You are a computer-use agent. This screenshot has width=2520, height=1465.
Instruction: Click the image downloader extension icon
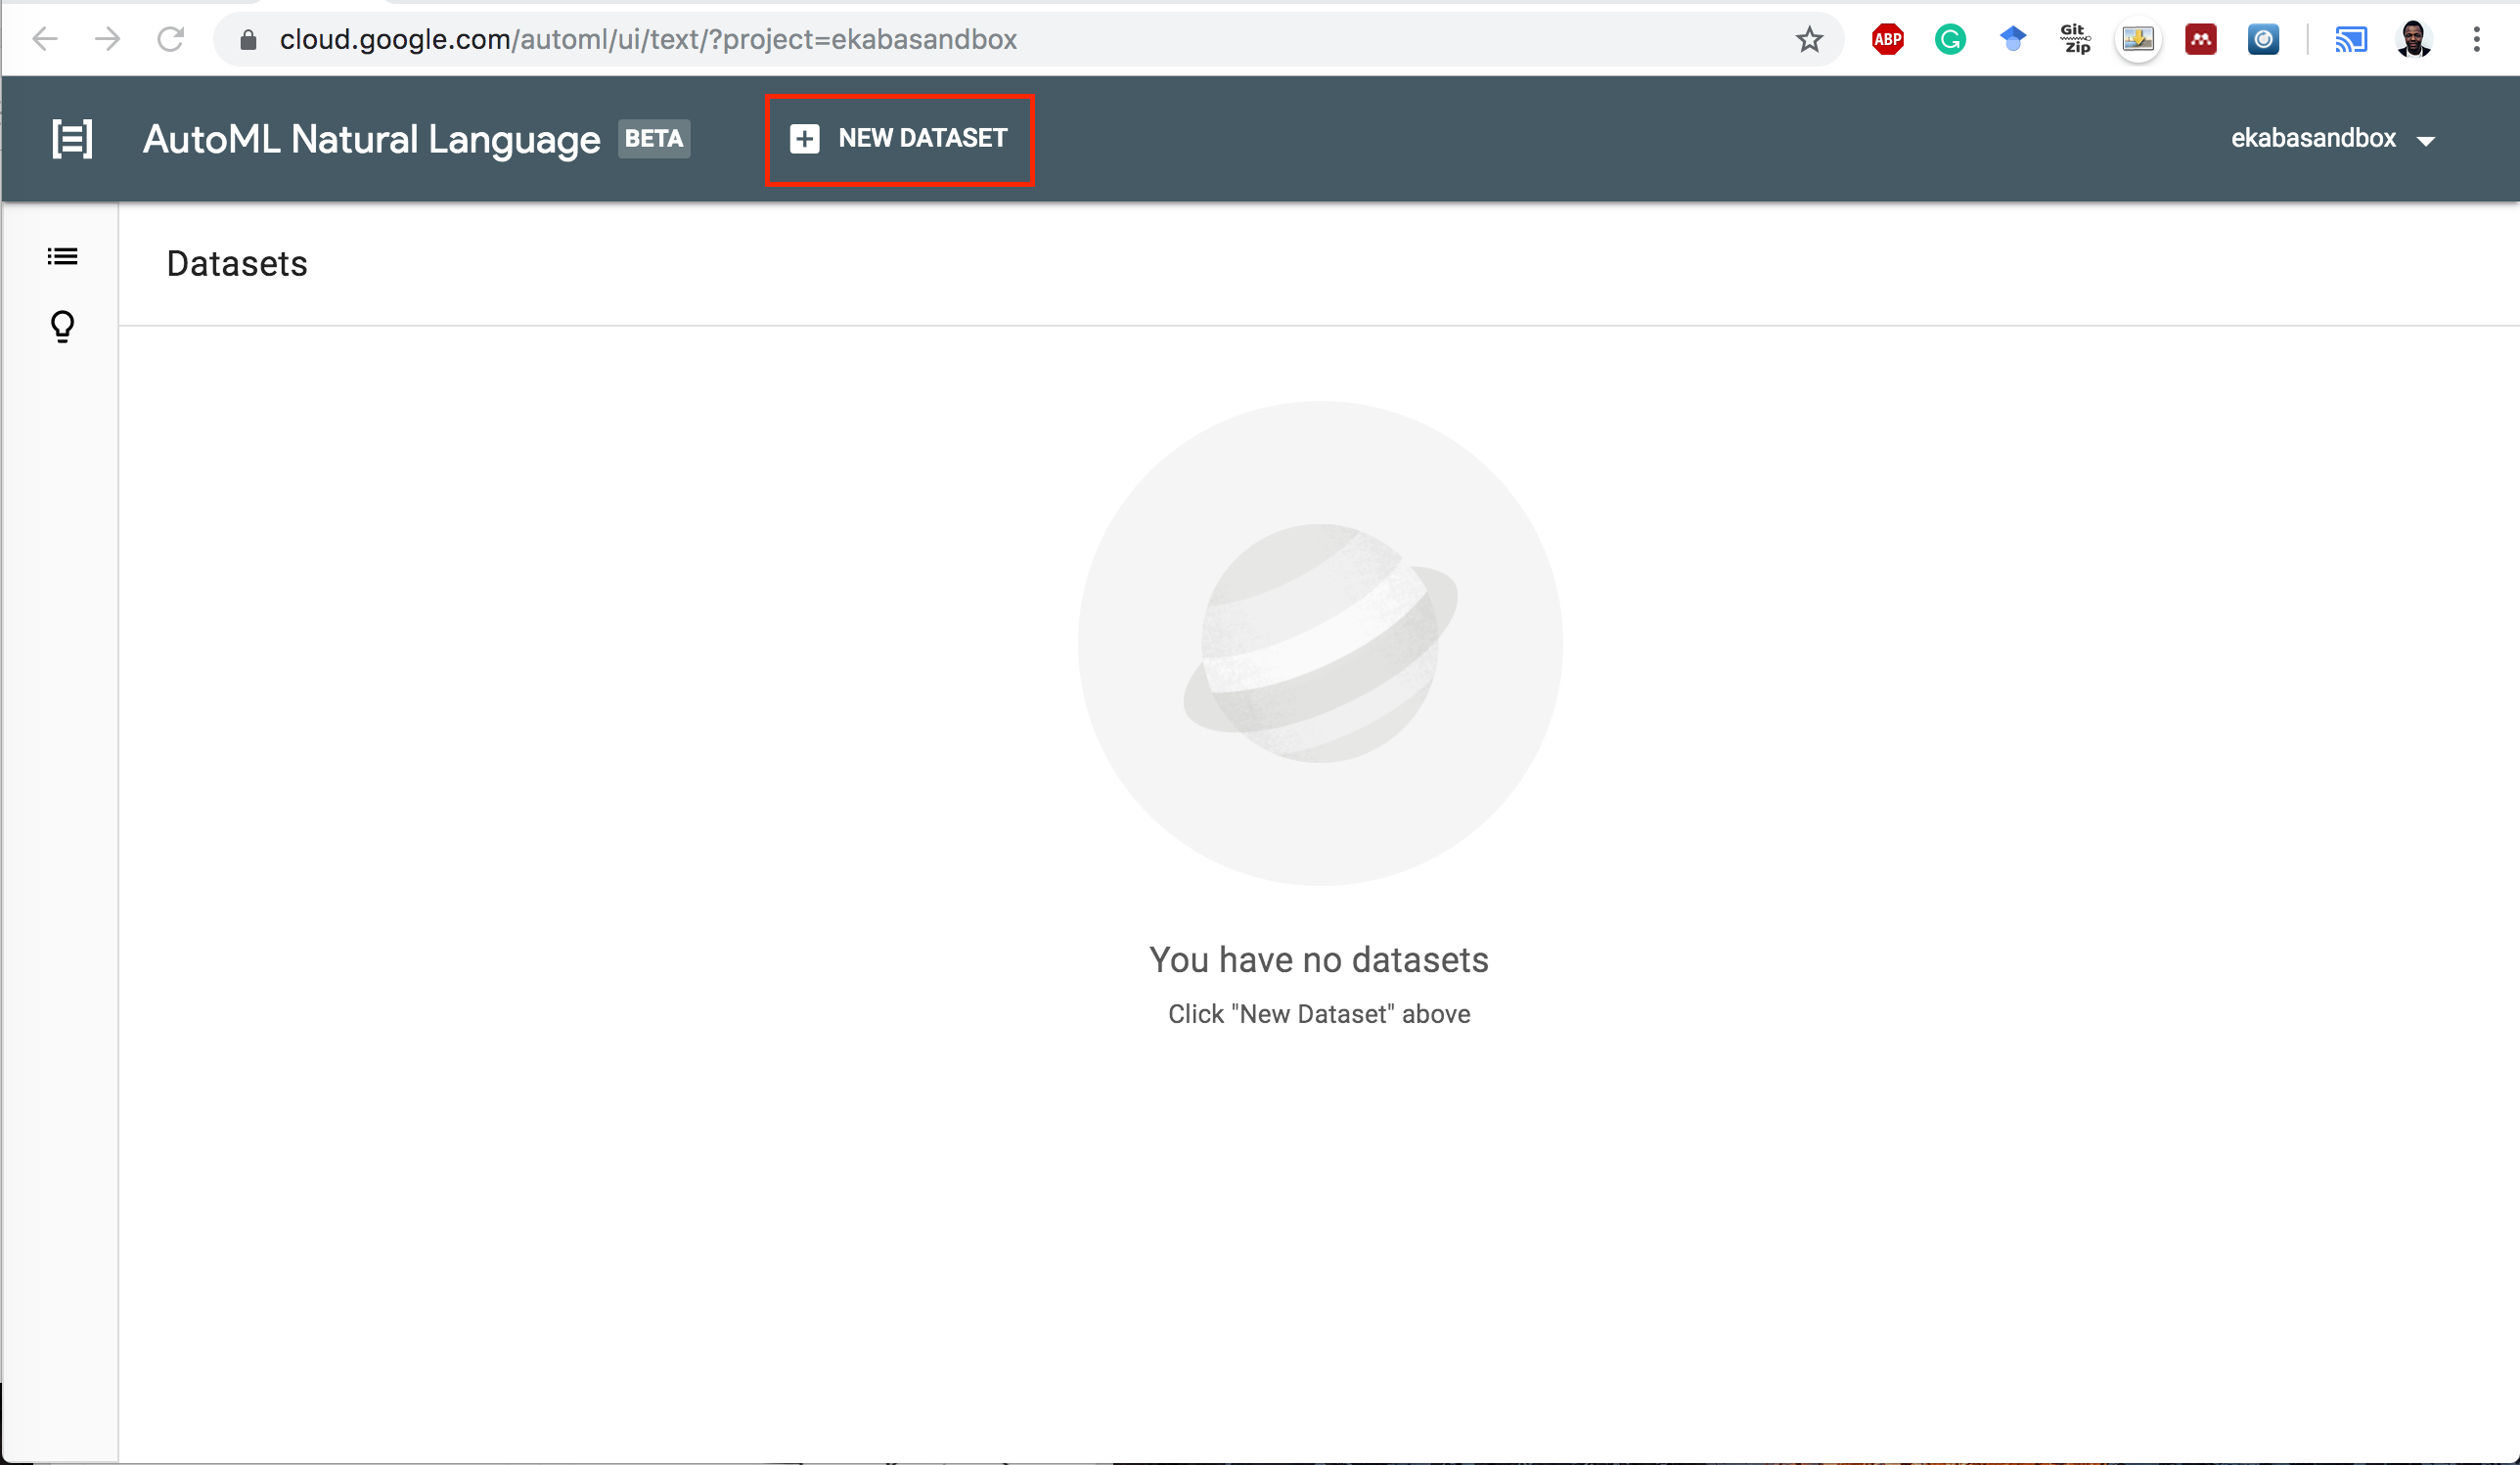pyautogui.click(x=2138, y=40)
